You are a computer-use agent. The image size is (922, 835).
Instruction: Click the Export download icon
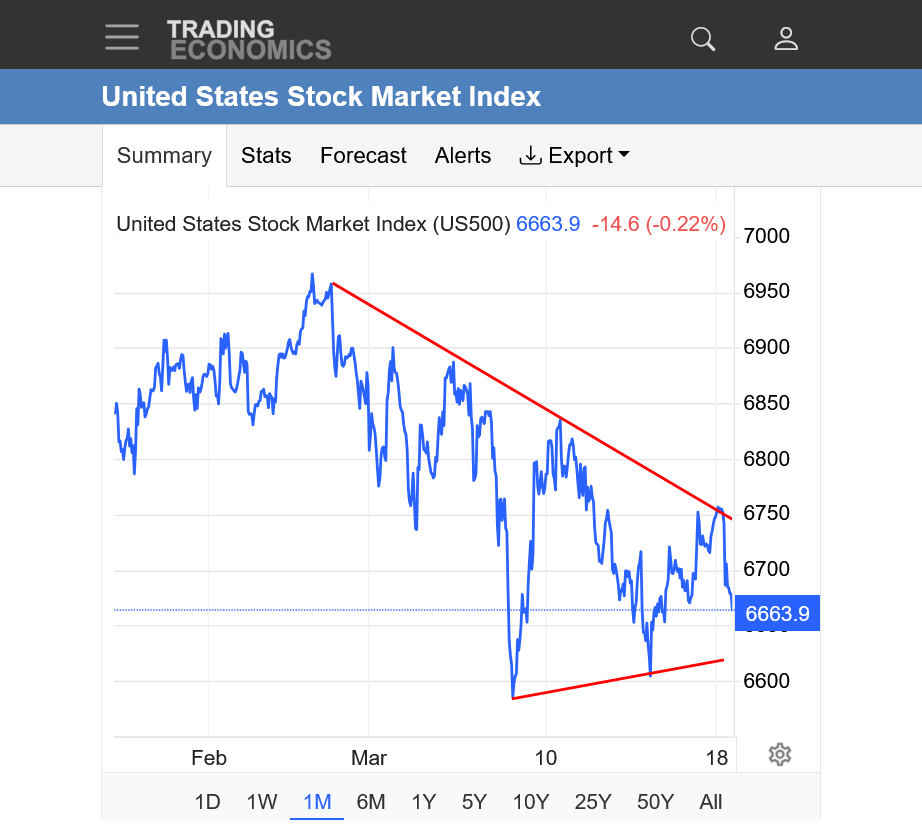(x=530, y=156)
